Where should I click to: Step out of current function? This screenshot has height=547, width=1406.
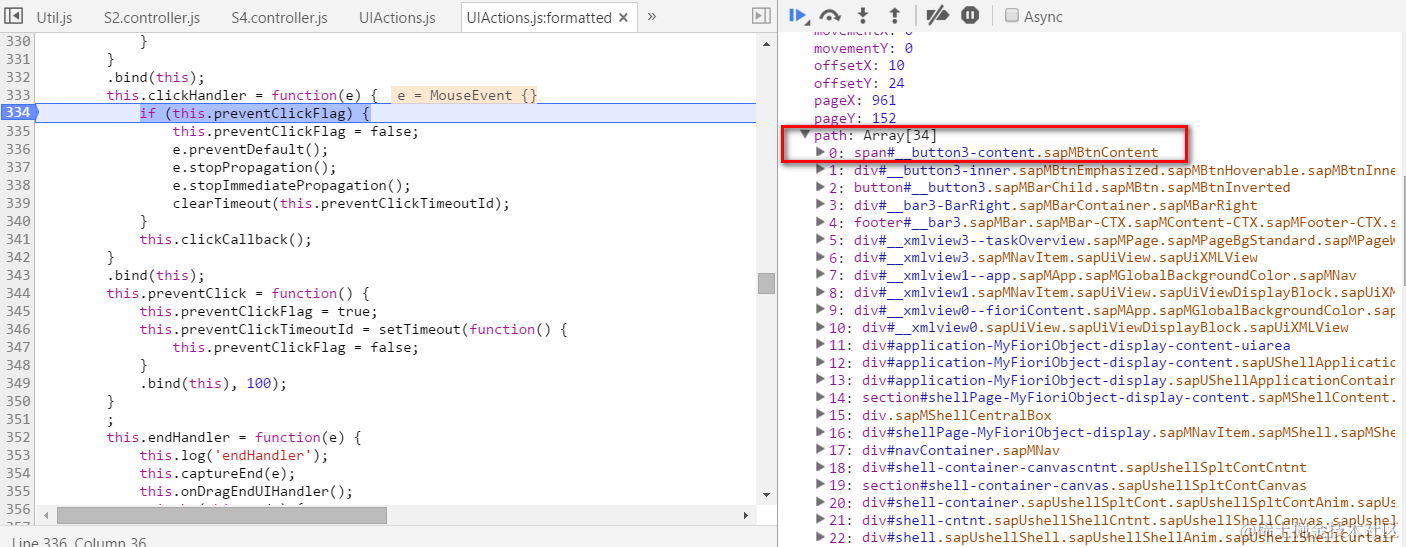(895, 16)
